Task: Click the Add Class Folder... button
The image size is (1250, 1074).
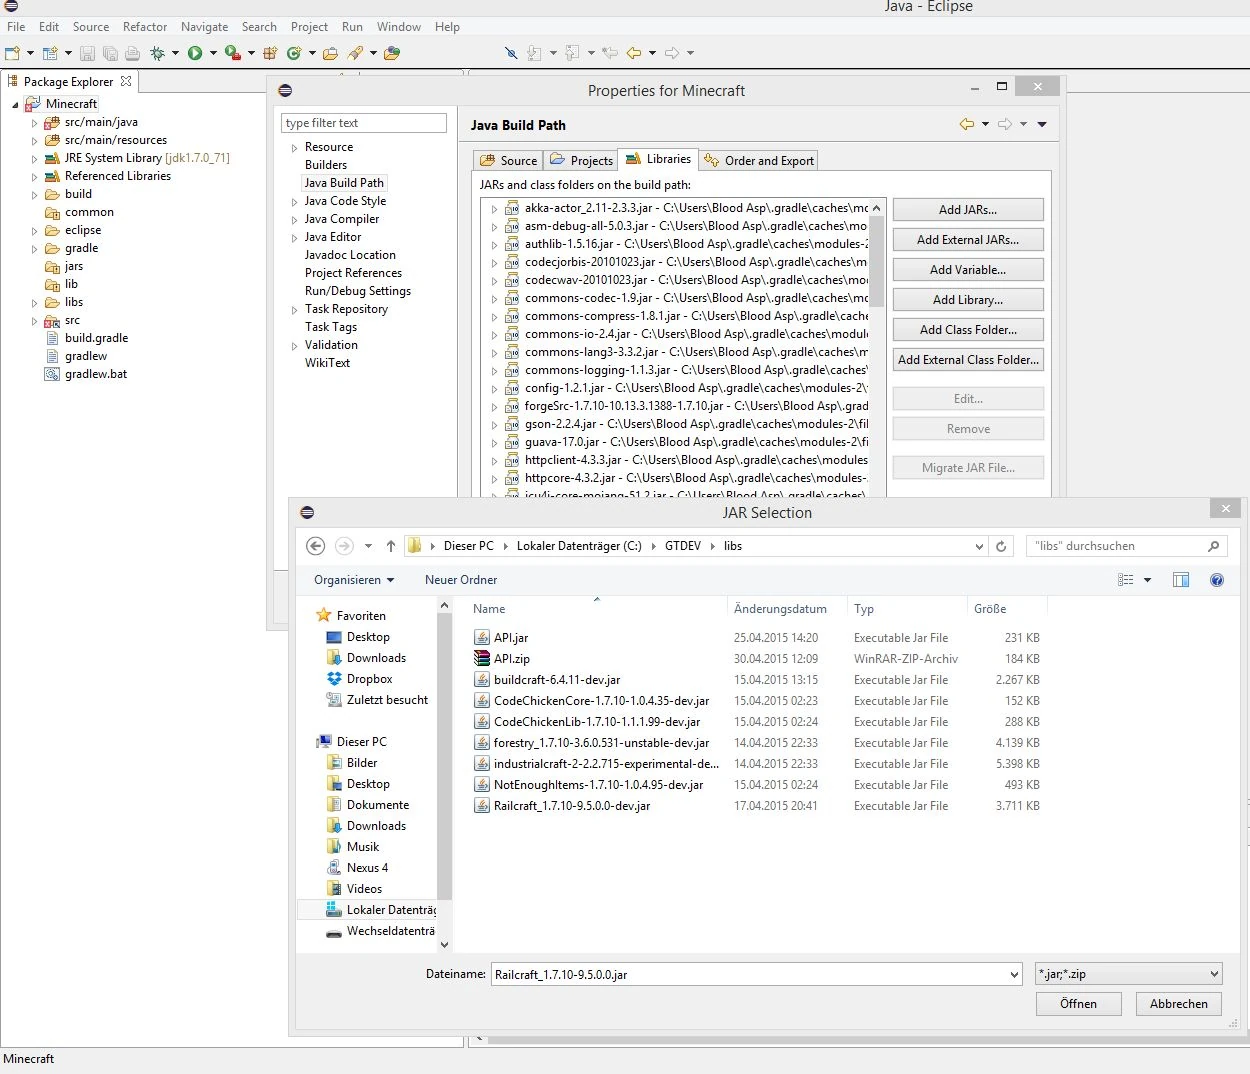Action: [x=968, y=330]
